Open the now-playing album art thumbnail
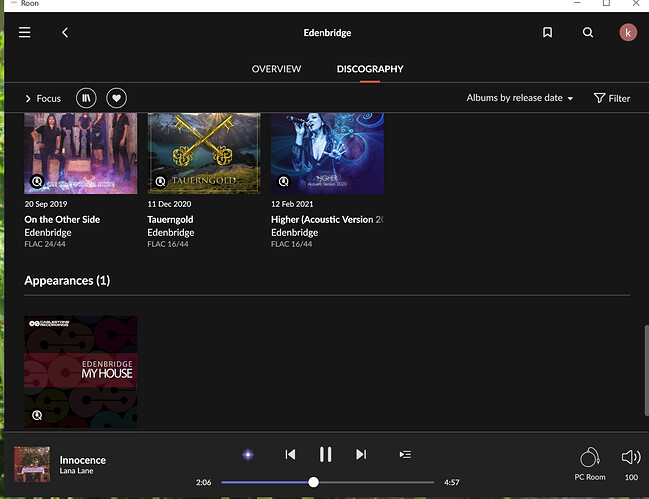Screen dimensions: 649x499 pyautogui.click(x=32, y=464)
